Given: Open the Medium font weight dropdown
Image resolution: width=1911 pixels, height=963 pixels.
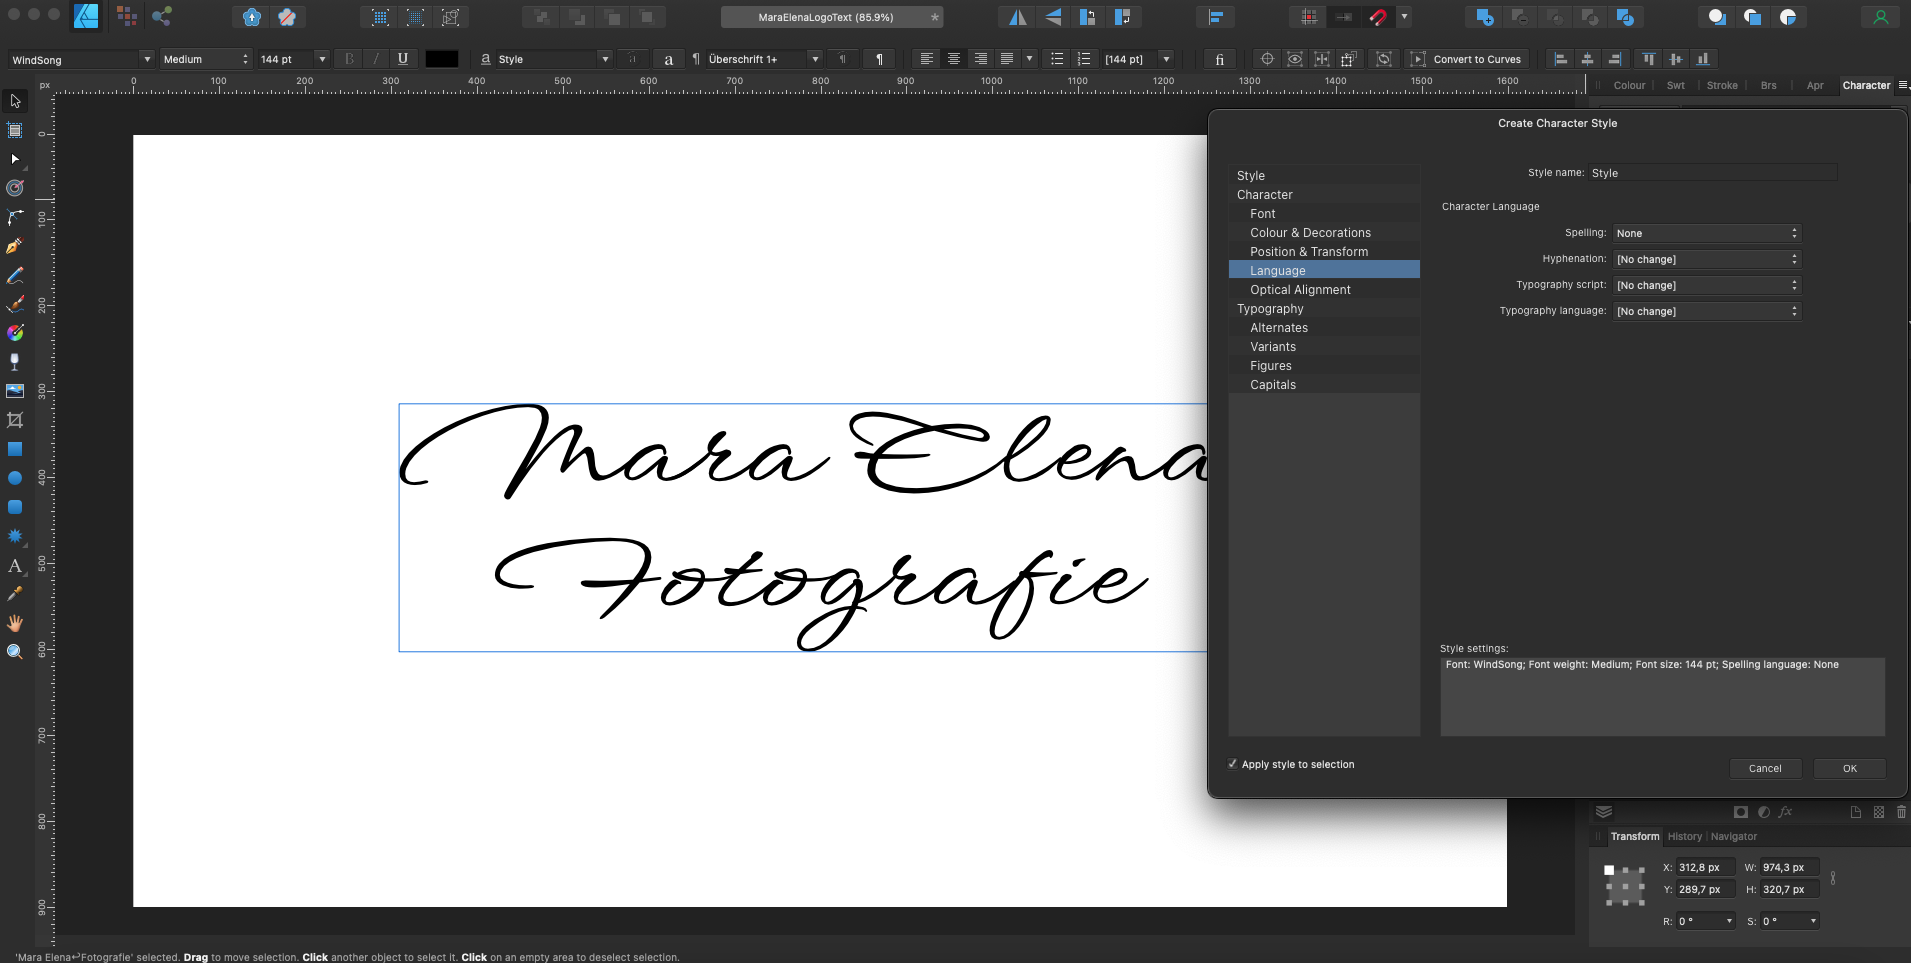Looking at the screenshot, I should tap(205, 59).
